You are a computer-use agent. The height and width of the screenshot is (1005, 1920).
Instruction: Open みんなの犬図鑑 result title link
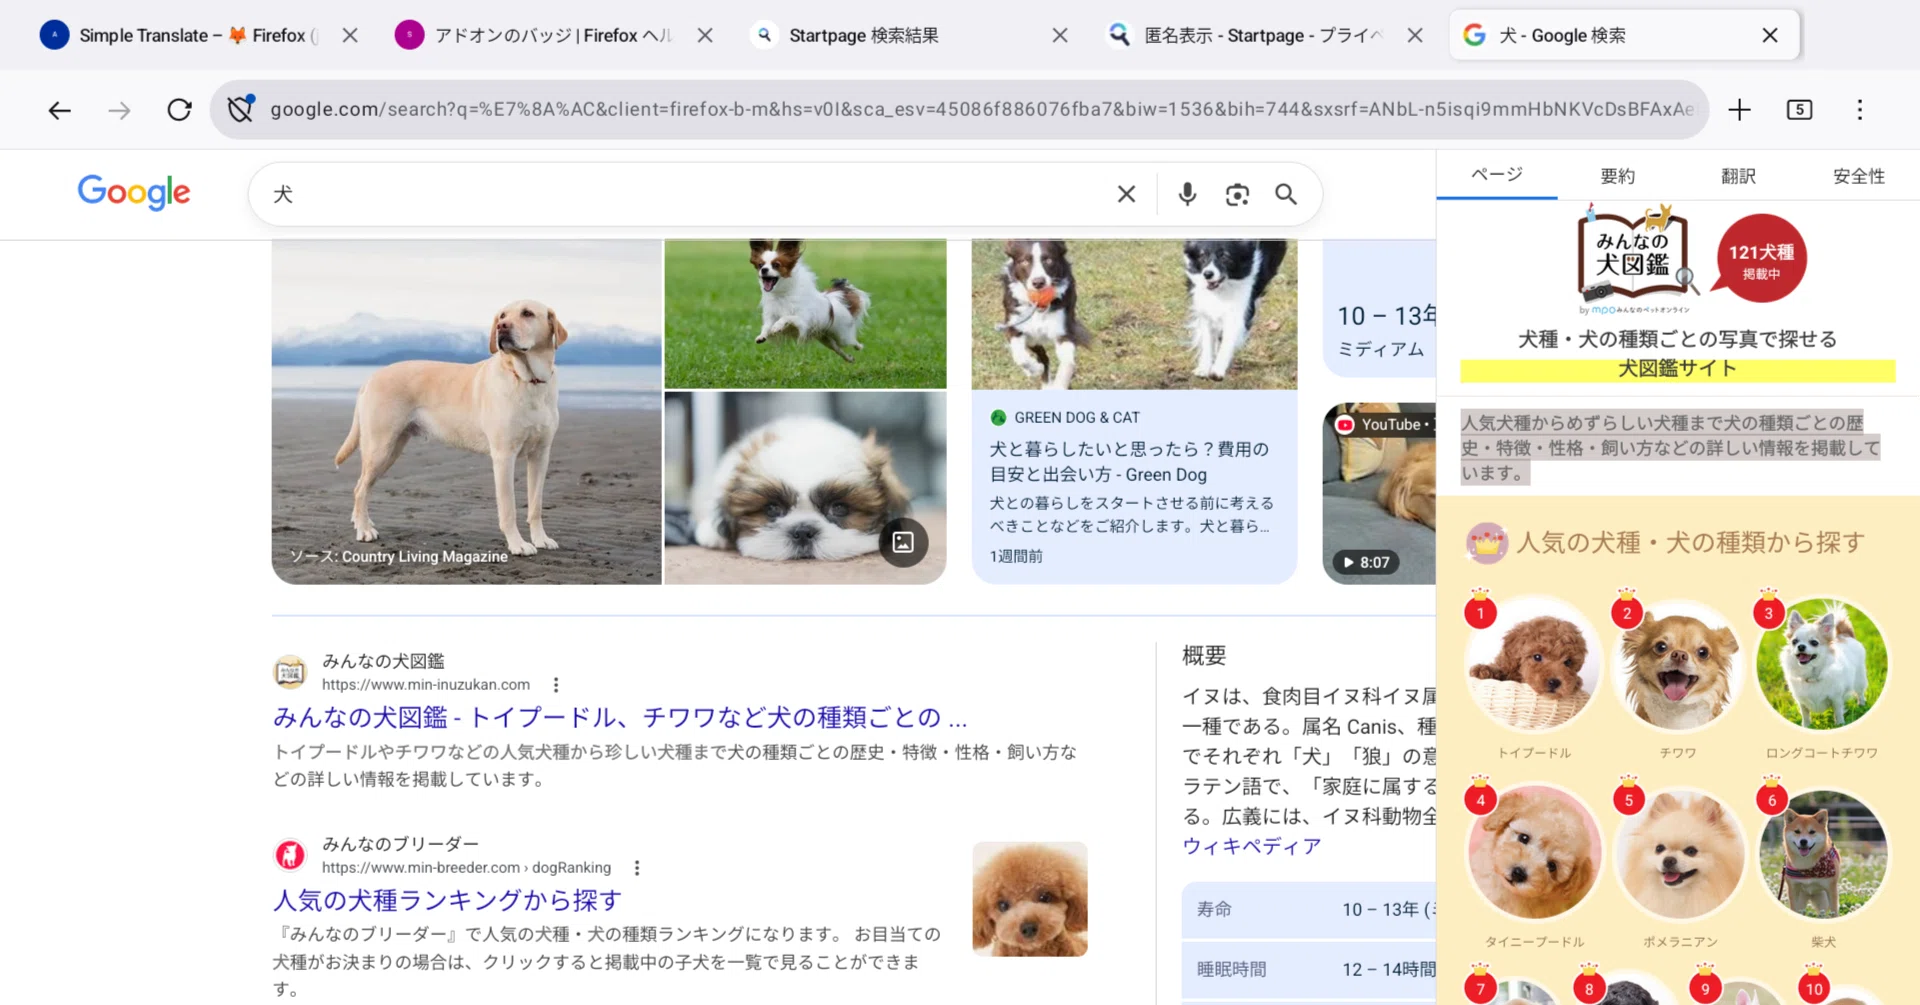[x=620, y=717]
